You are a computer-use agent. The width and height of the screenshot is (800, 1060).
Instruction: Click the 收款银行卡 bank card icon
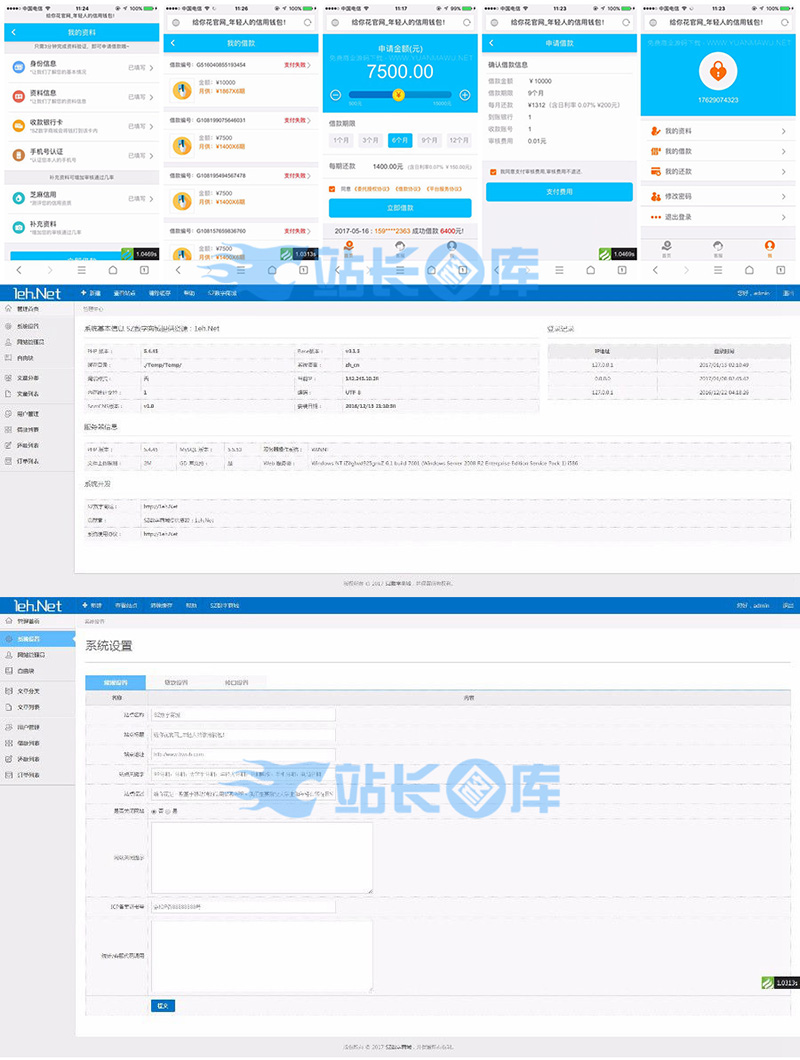pos(20,125)
